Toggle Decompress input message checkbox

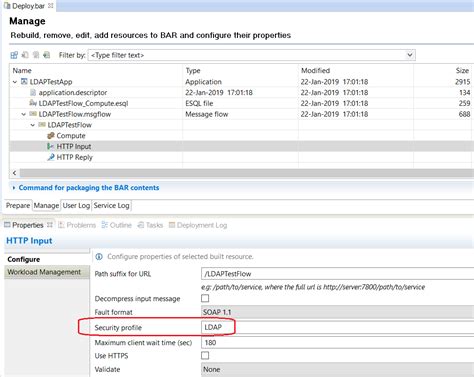click(205, 298)
